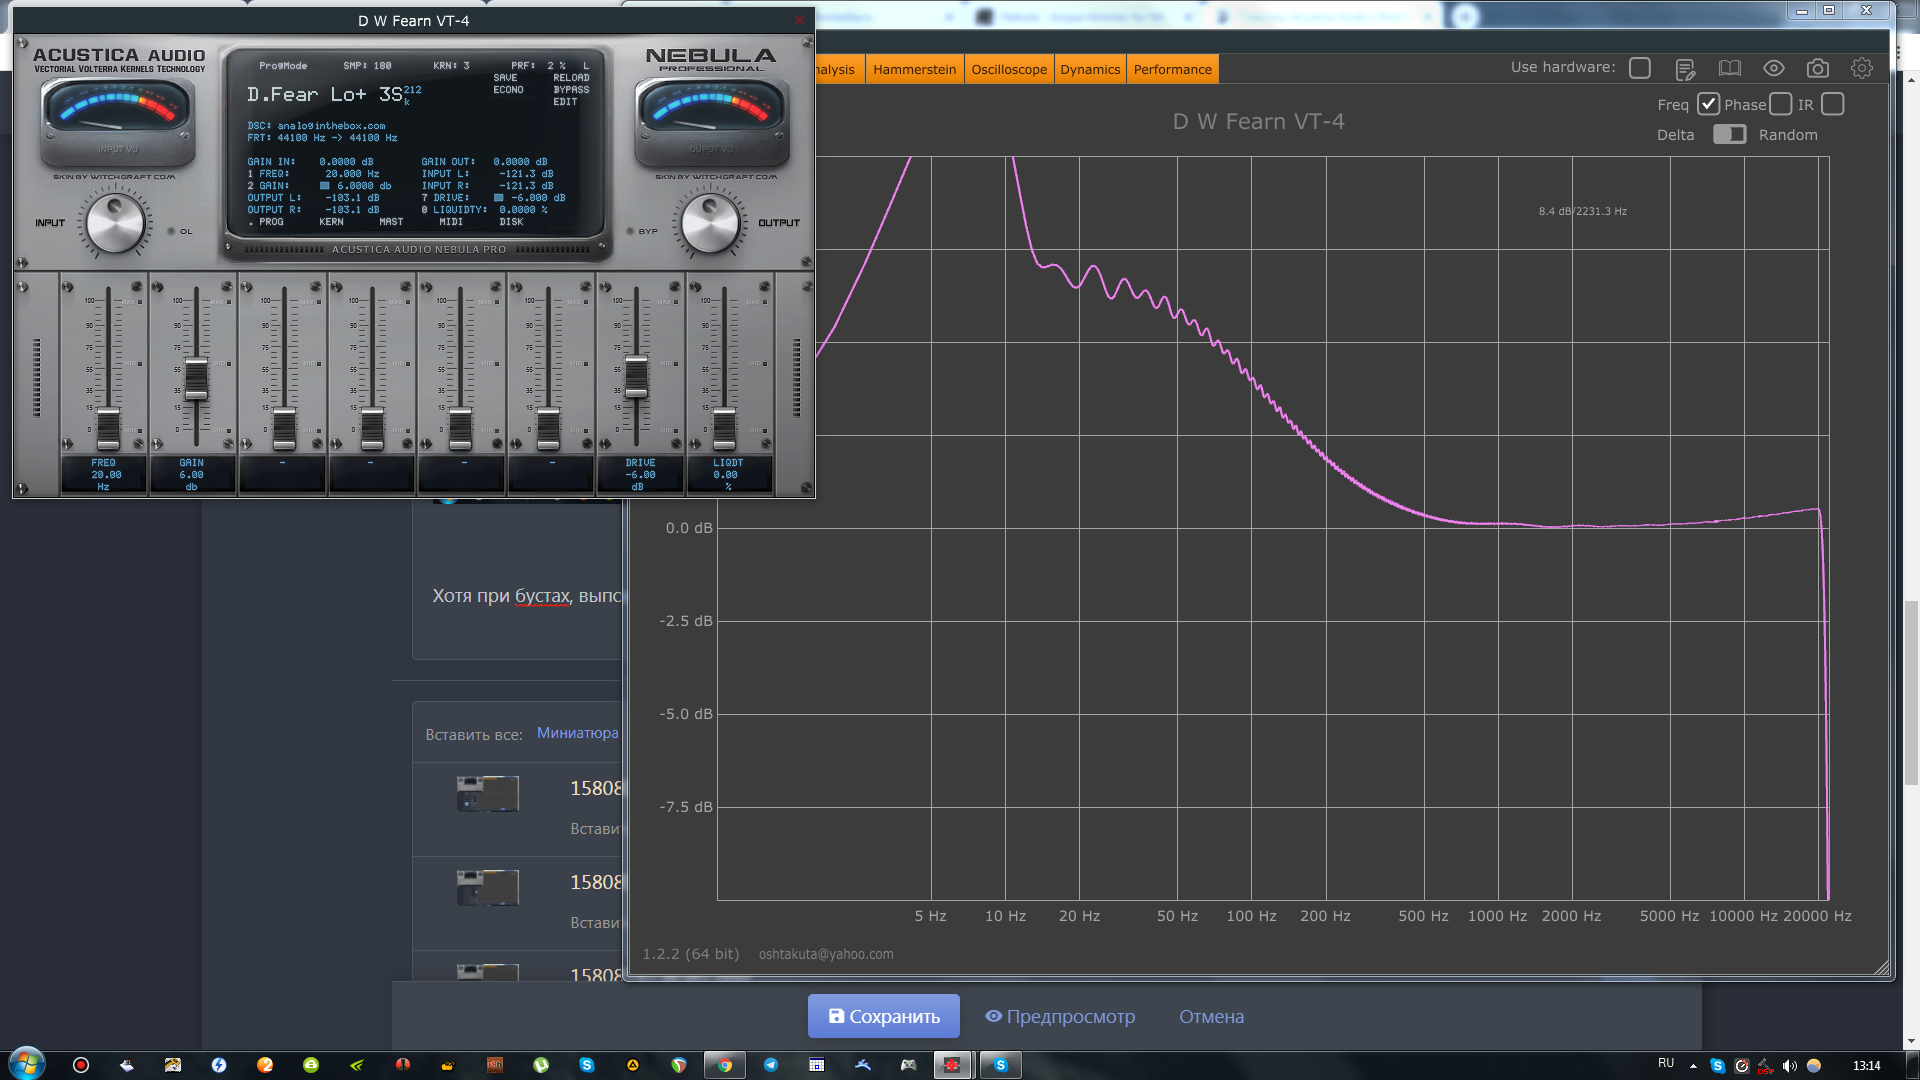Open the notes icon beside Use hardware
Viewport: 1920px width, 1080px height.
point(1685,68)
